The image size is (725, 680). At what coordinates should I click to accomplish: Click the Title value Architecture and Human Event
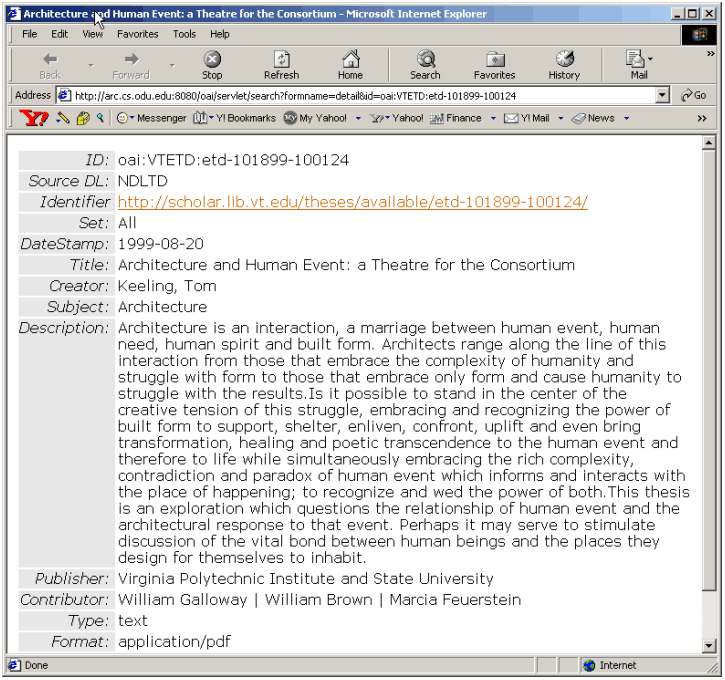coord(346,265)
